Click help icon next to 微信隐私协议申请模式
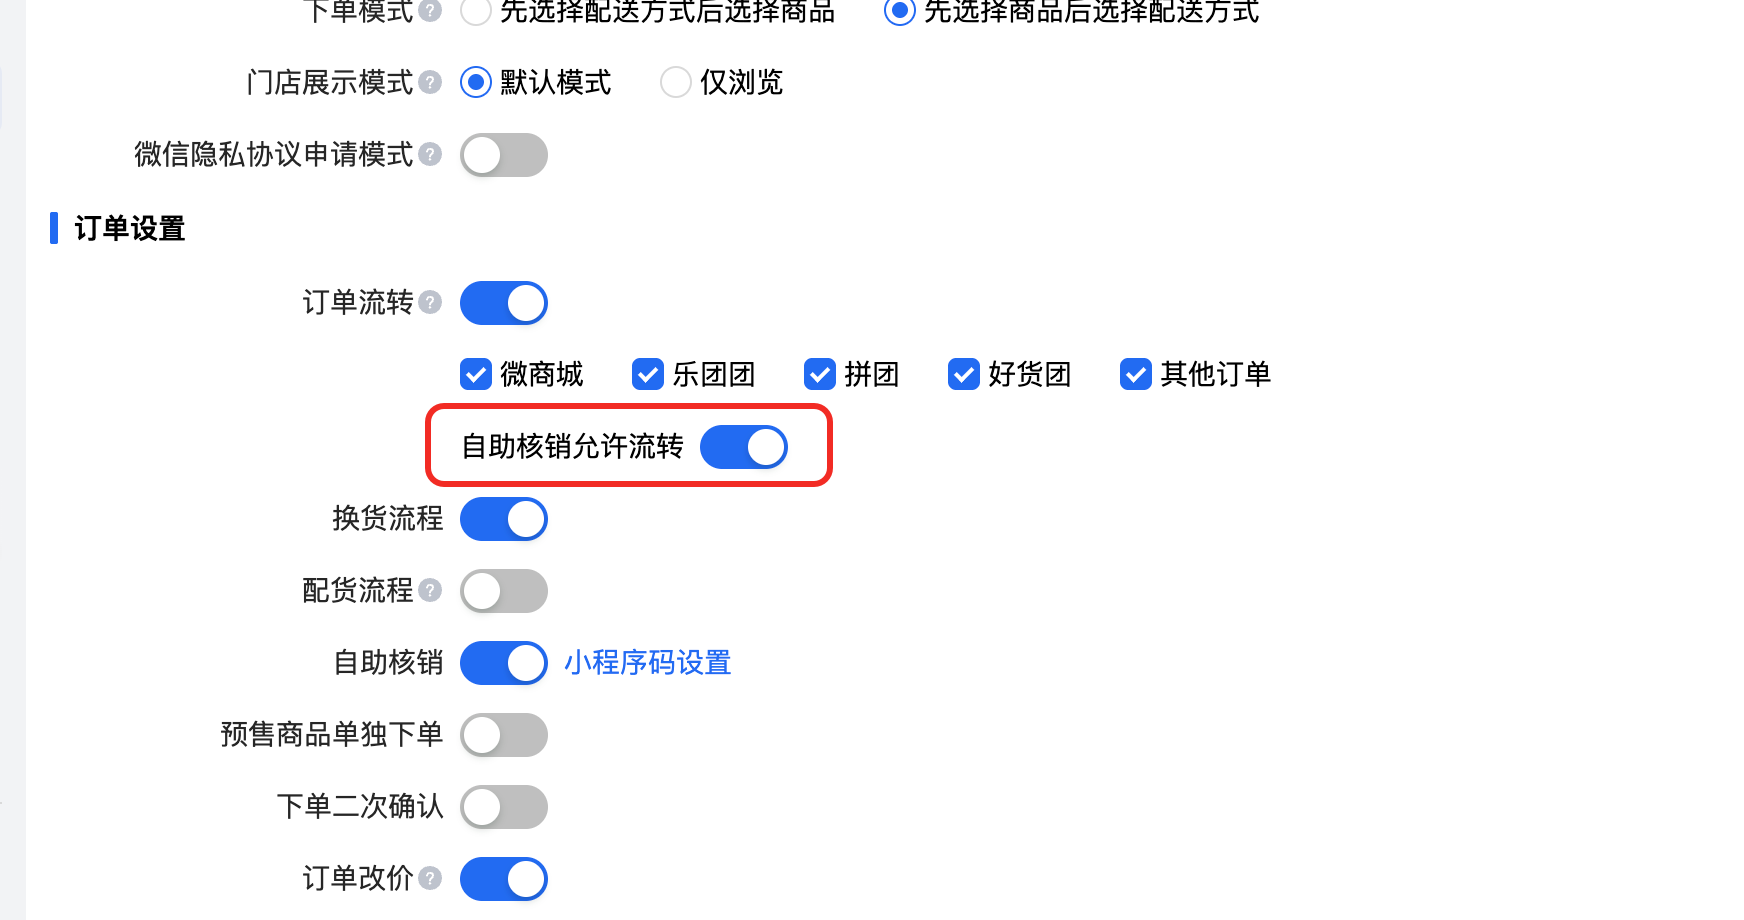This screenshot has width=1744, height=920. (x=430, y=154)
